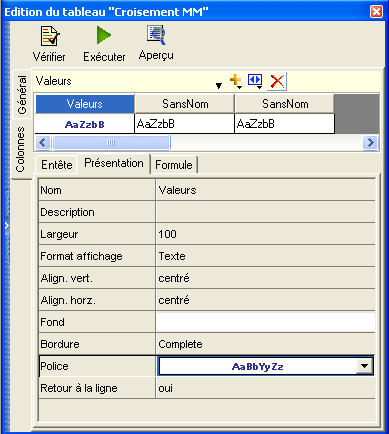The image size is (389, 434).
Task: Click the Fond property label
Action: tap(52, 322)
